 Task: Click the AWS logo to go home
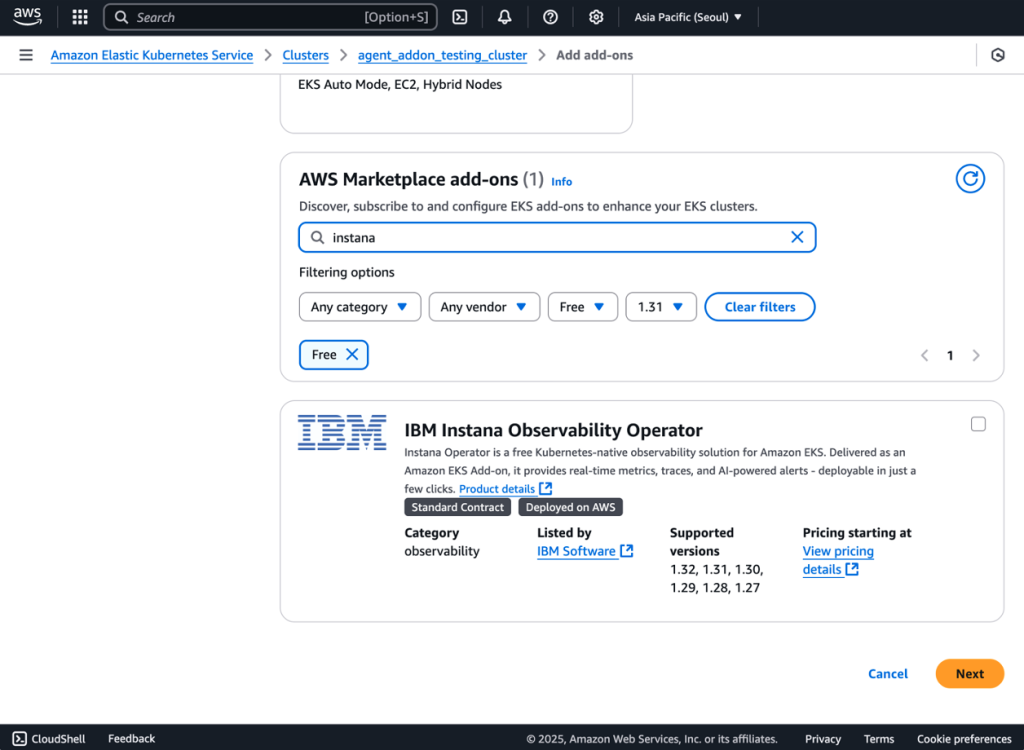click(27, 15)
